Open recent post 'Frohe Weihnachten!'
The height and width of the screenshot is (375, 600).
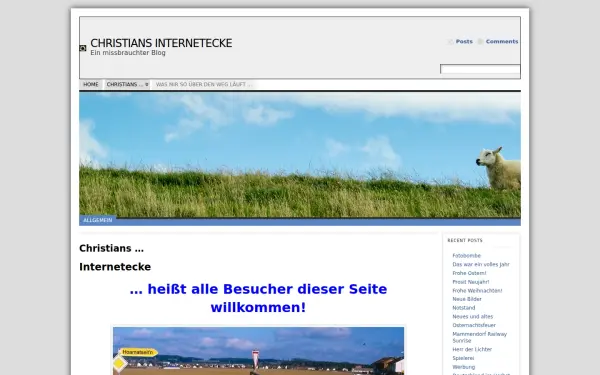point(477,291)
